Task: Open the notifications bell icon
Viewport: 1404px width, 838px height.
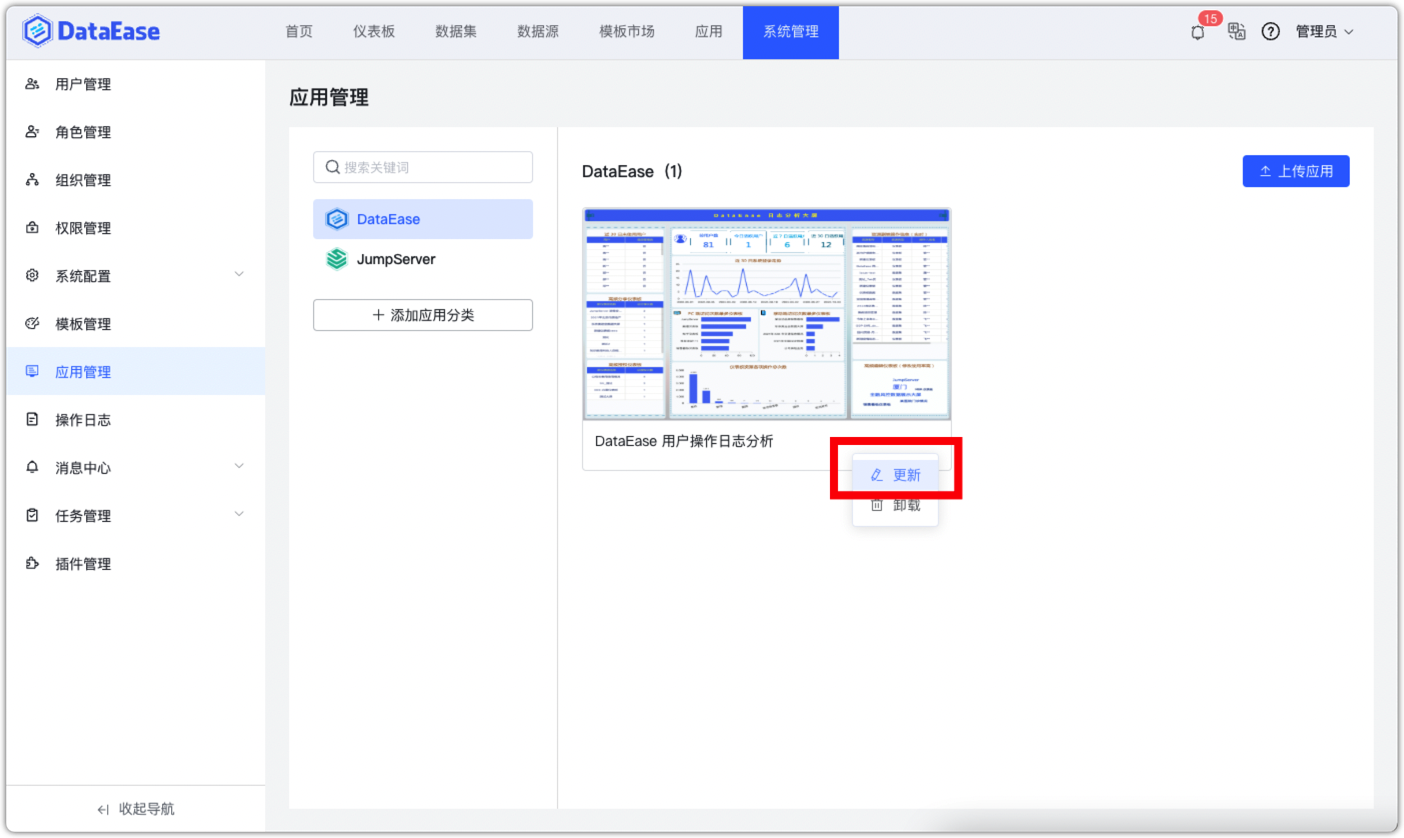Action: [1198, 32]
